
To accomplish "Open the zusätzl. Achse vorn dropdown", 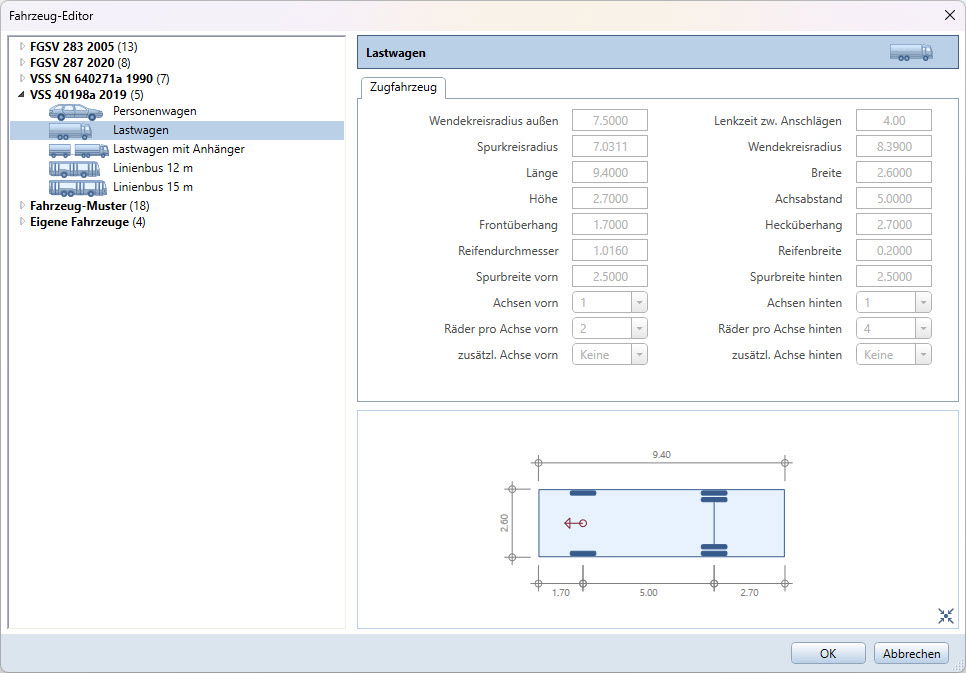I will click(639, 354).
